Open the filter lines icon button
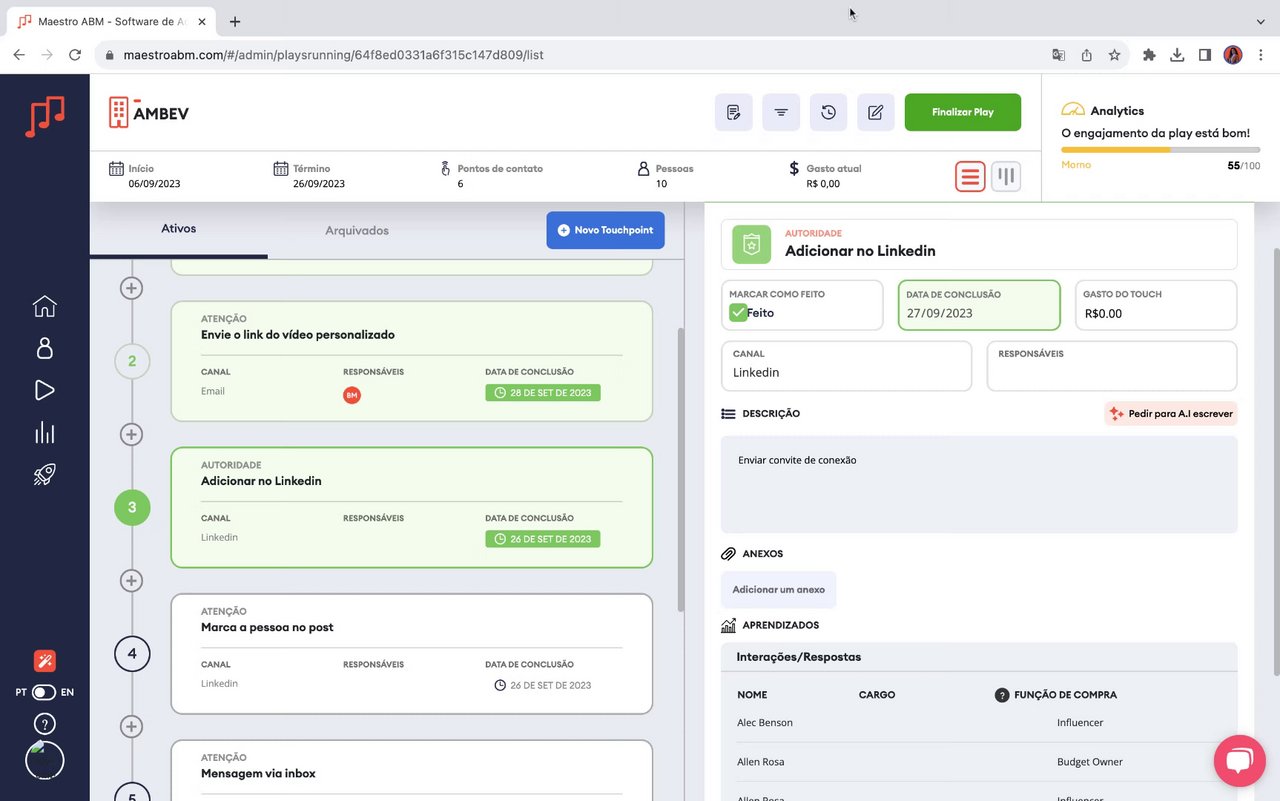 point(781,112)
